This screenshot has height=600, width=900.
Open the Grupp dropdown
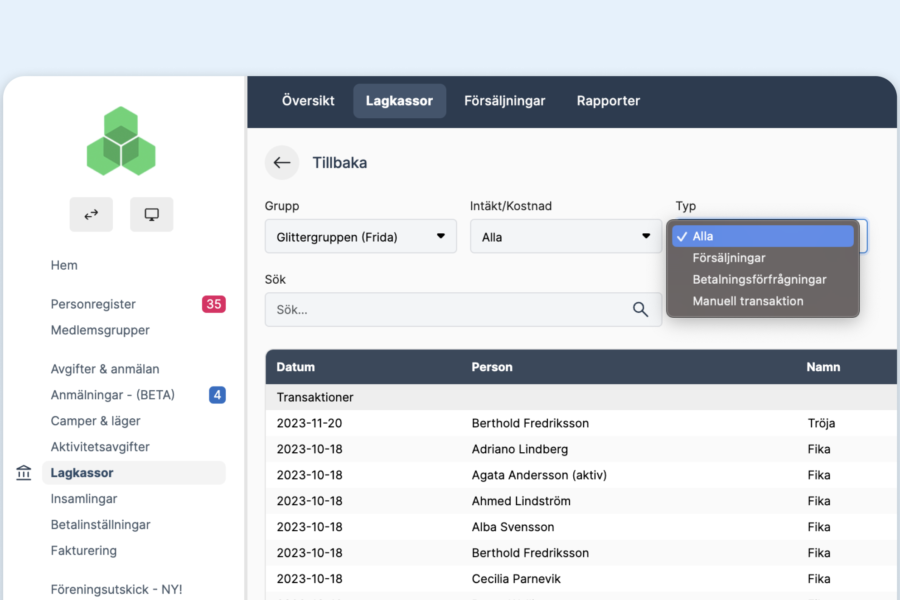tap(360, 237)
